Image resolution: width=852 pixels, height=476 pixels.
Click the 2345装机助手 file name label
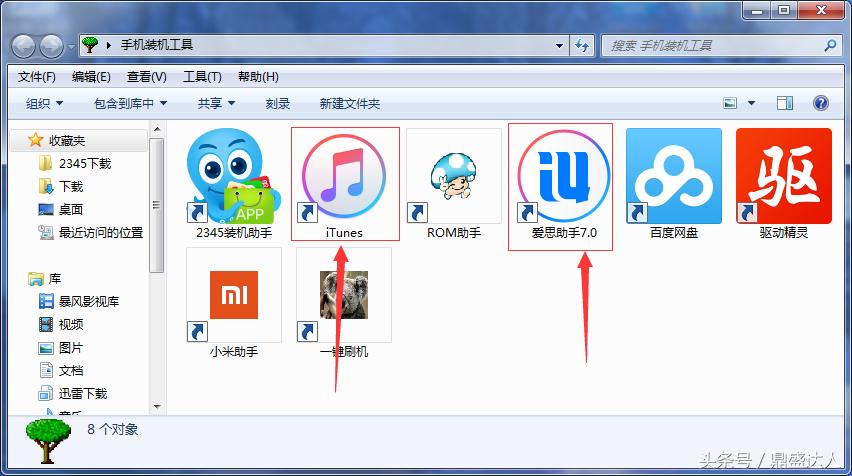pos(234,233)
